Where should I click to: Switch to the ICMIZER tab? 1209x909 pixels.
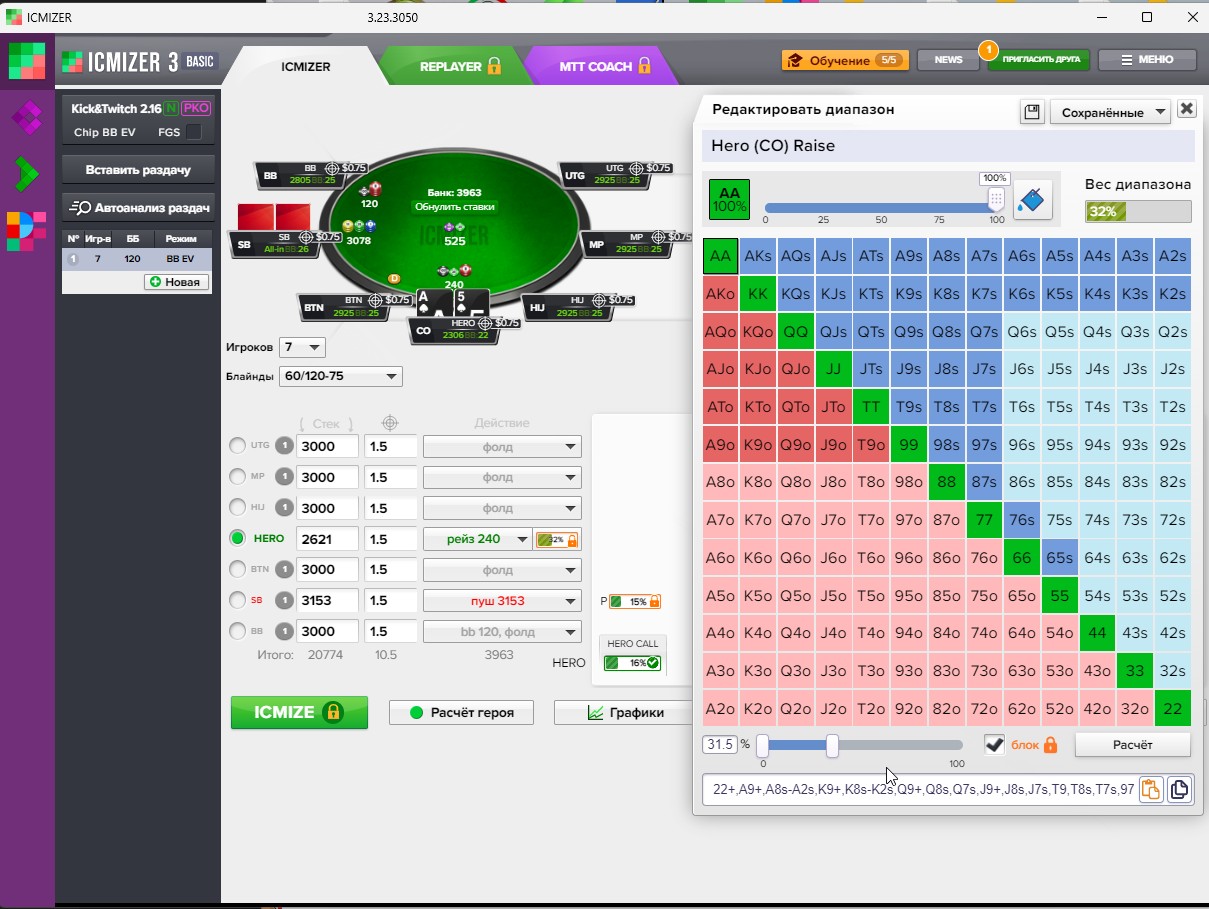point(305,67)
